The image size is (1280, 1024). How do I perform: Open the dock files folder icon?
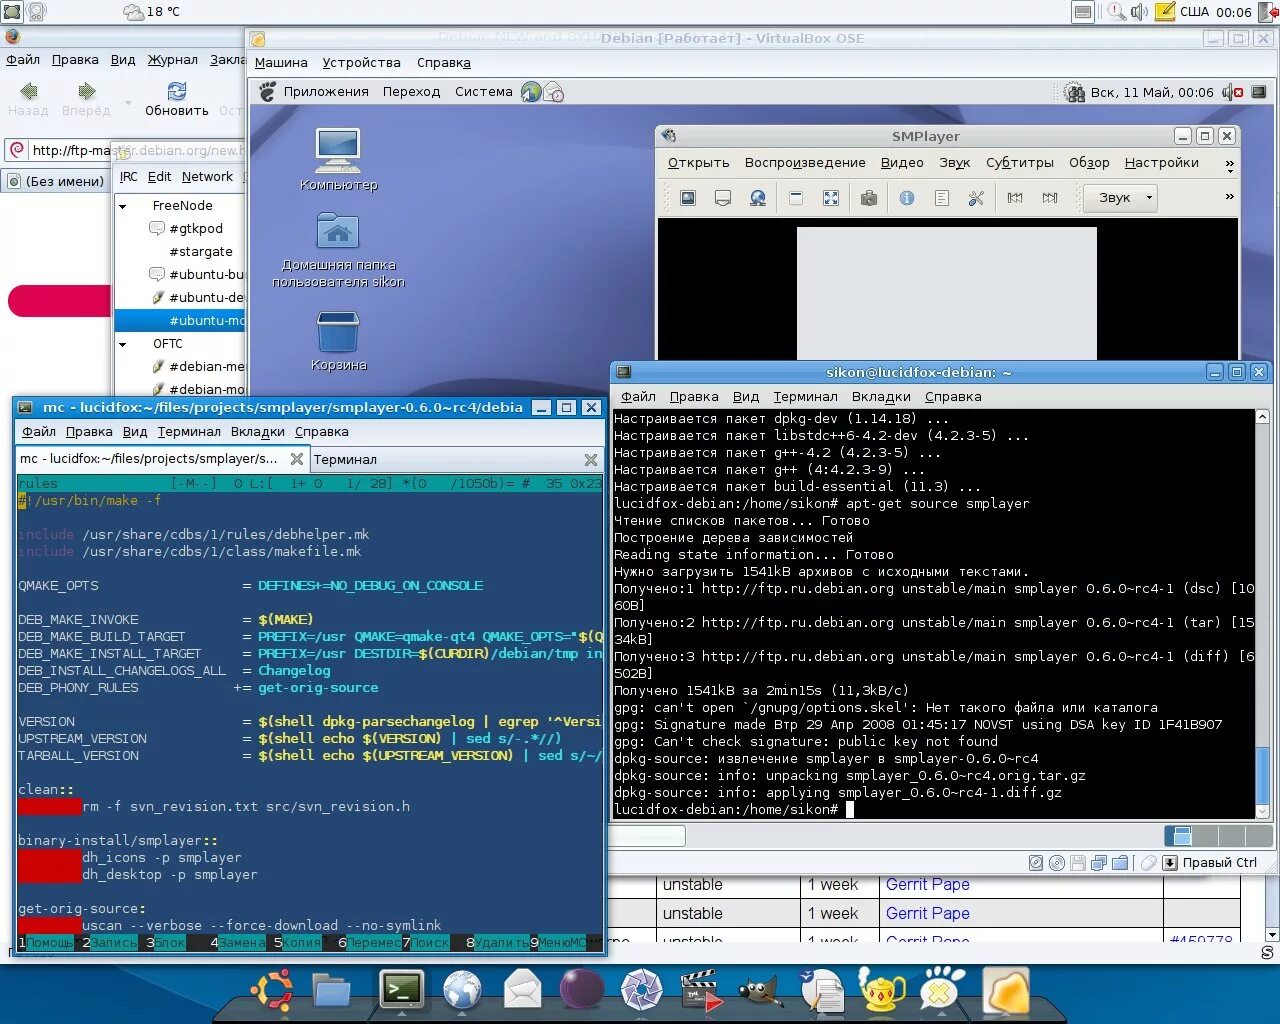point(331,990)
